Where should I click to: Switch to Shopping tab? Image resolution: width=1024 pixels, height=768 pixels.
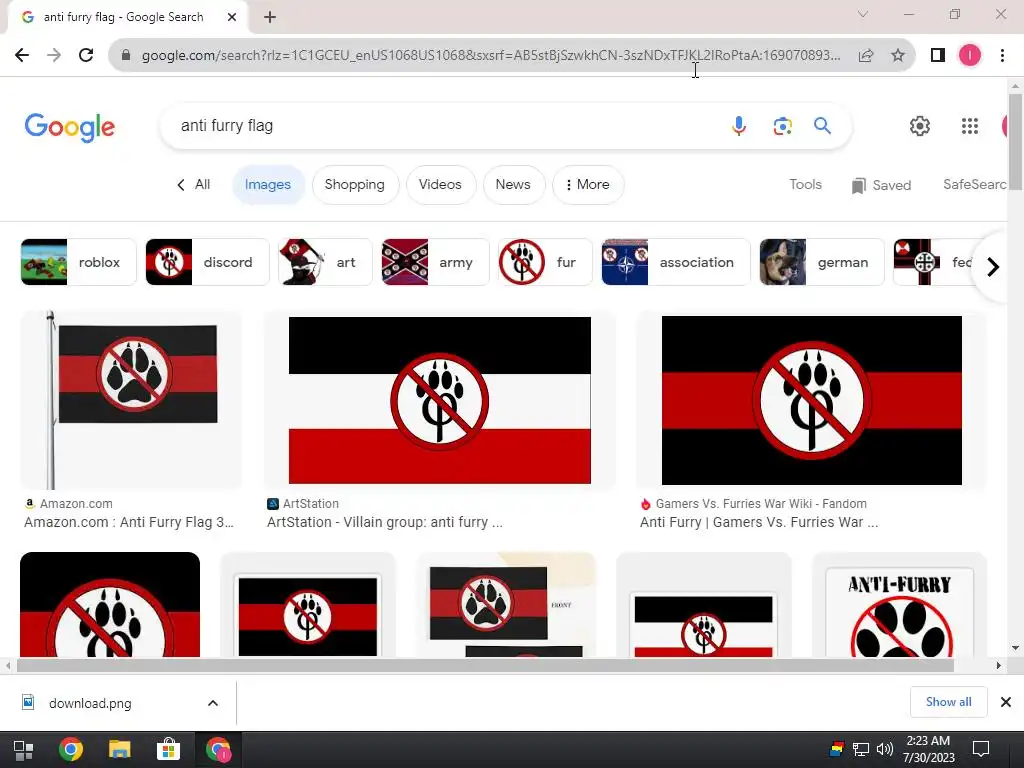(355, 185)
